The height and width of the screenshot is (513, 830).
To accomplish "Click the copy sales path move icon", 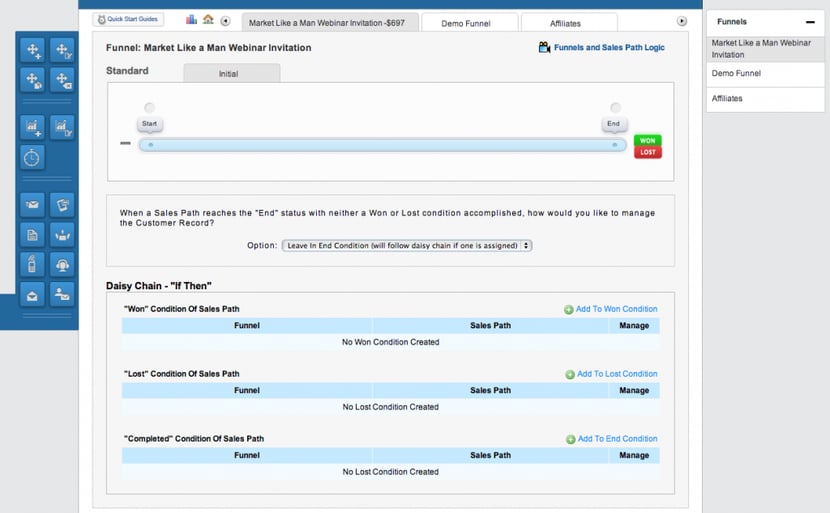I will pyautogui.click(x=32, y=80).
